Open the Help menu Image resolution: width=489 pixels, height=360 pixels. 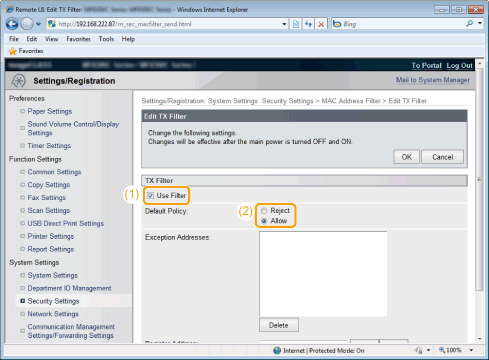(128, 39)
